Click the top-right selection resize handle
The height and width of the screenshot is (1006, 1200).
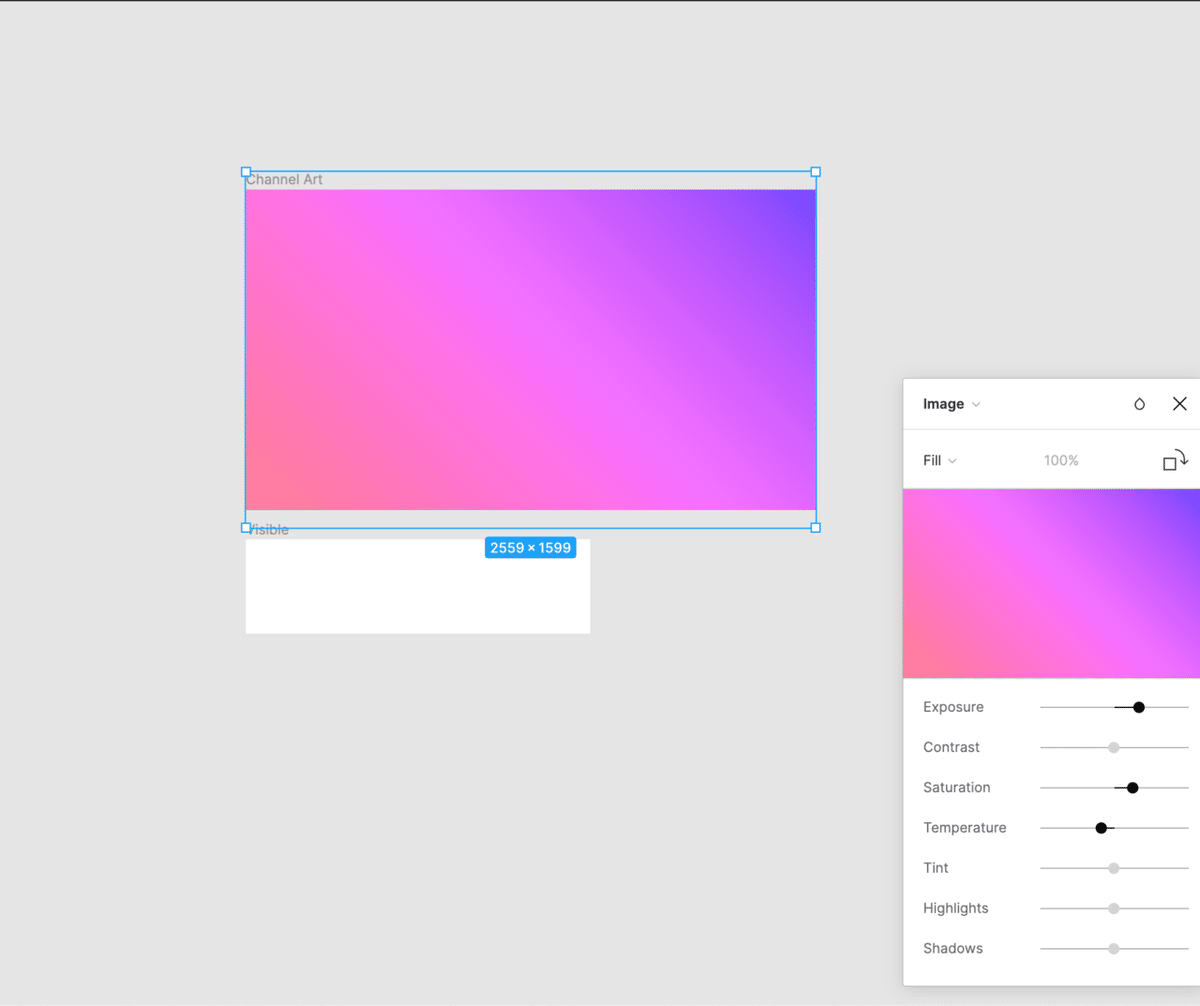(816, 172)
